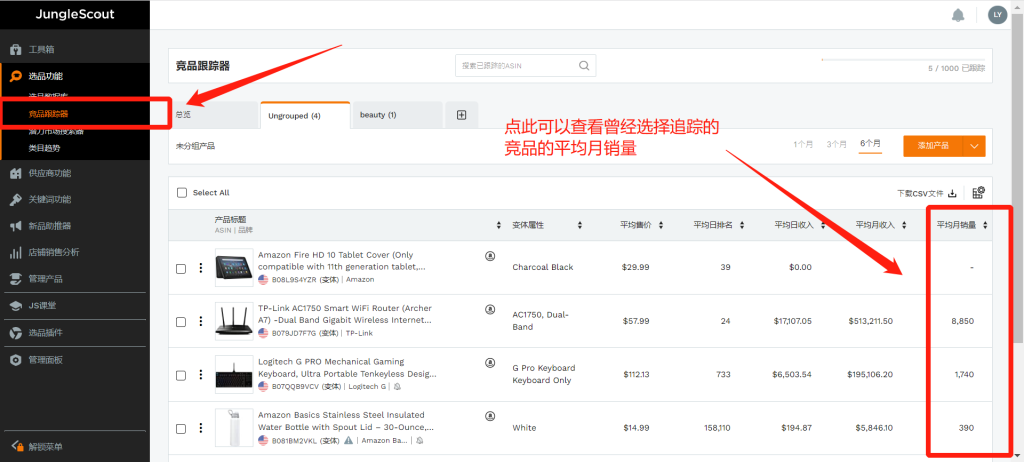
Task: Tick checkbox for Amazon Fire HD 10 row
Action: (x=181, y=269)
